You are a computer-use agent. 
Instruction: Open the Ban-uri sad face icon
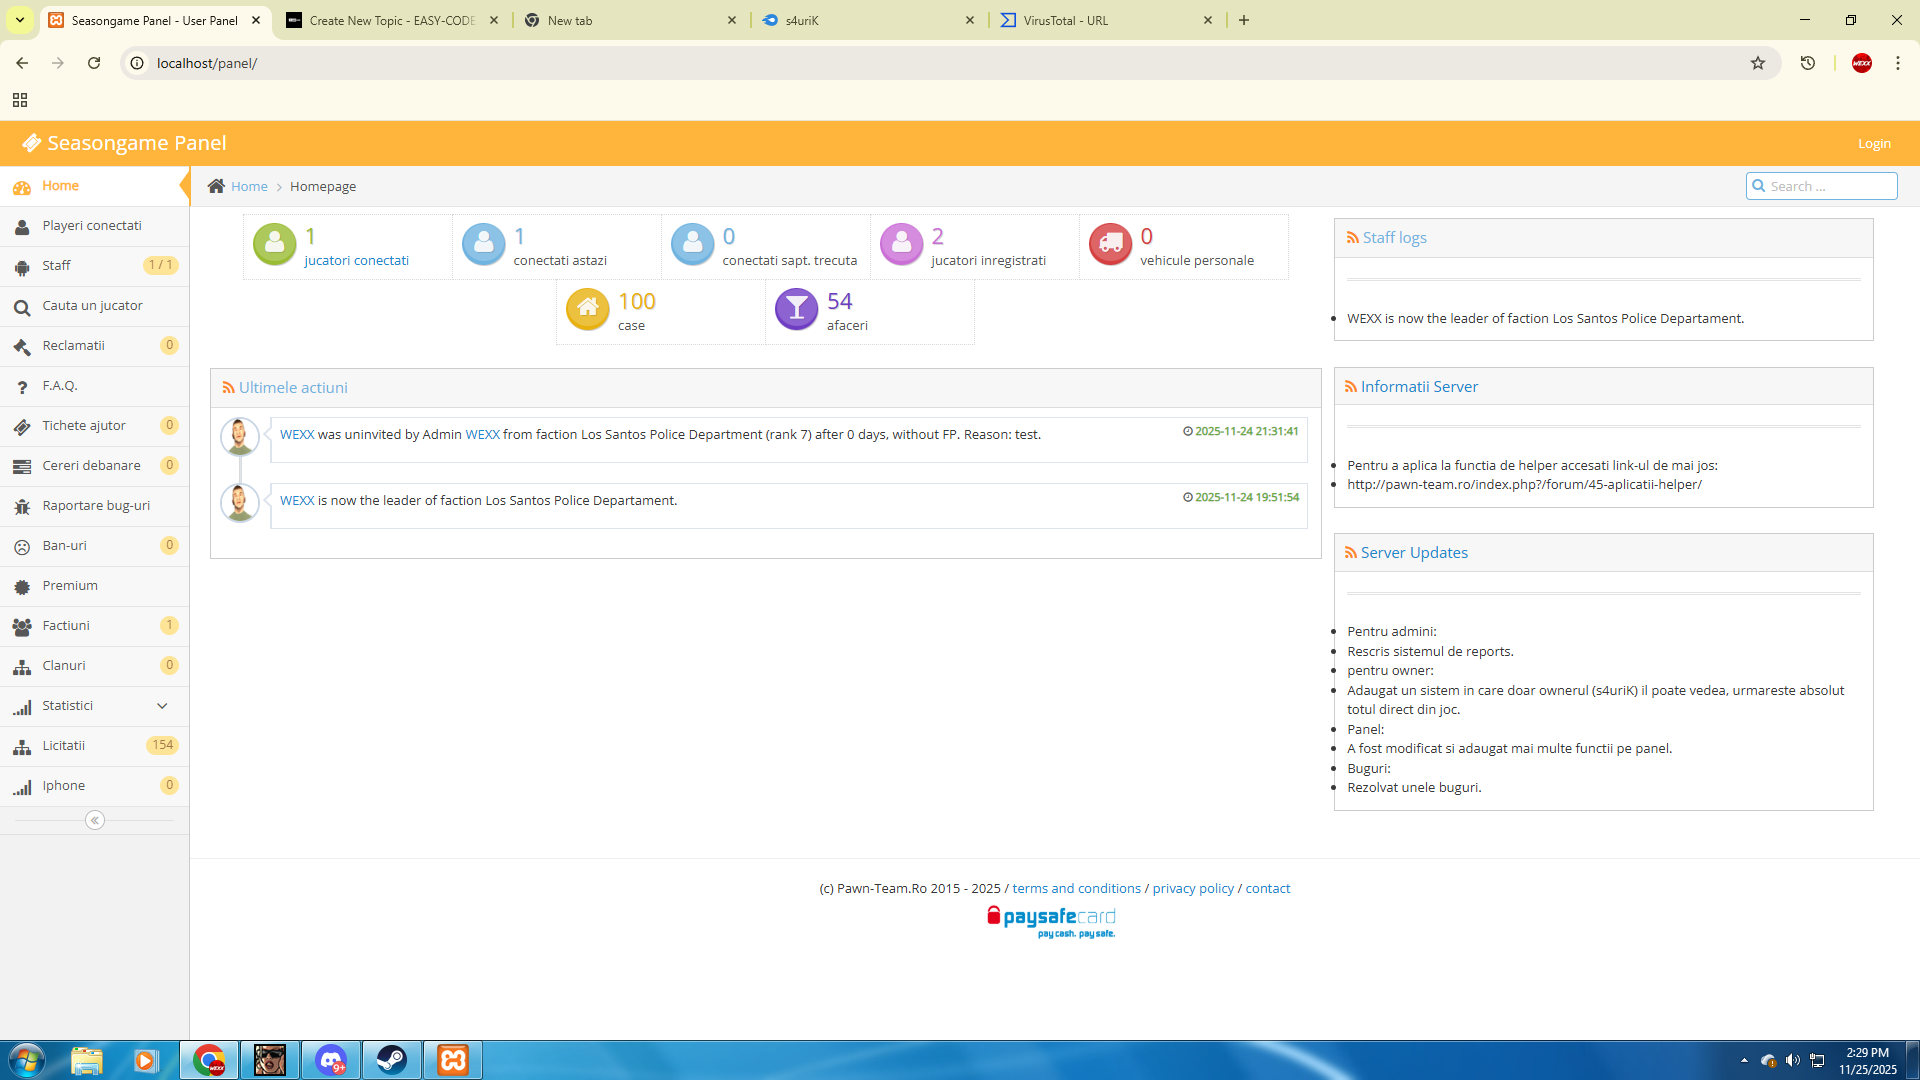pyautogui.click(x=22, y=547)
